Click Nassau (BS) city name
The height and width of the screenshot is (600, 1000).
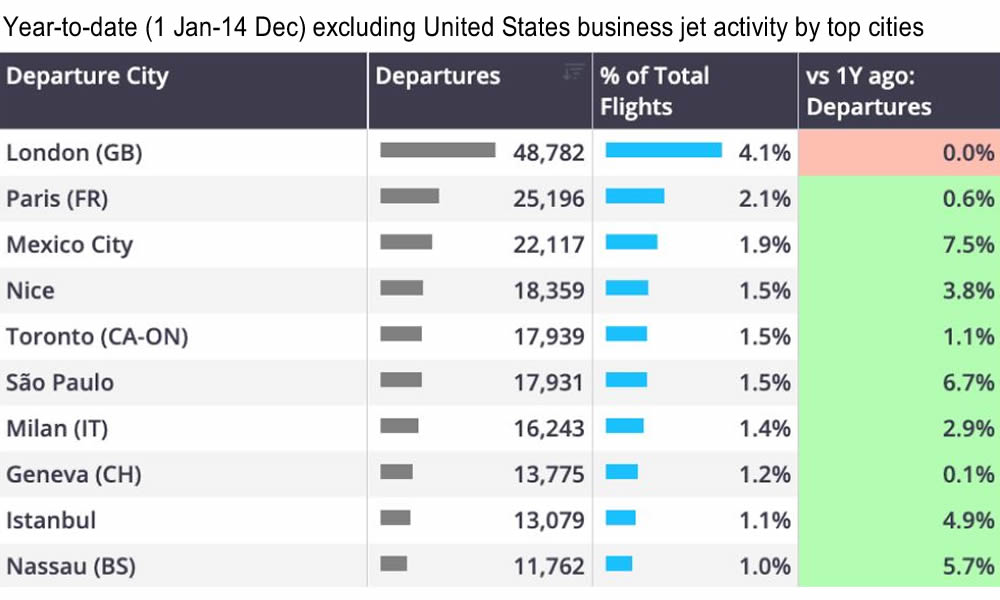70,567
